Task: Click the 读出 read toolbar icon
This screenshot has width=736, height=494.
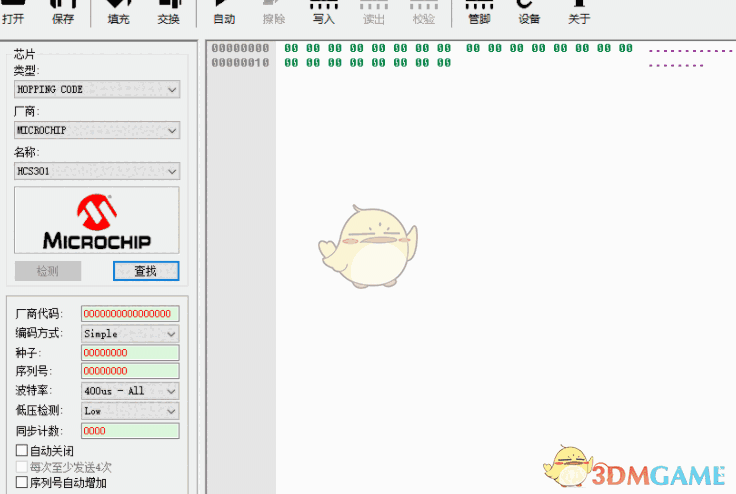Action: click(x=374, y=12)
